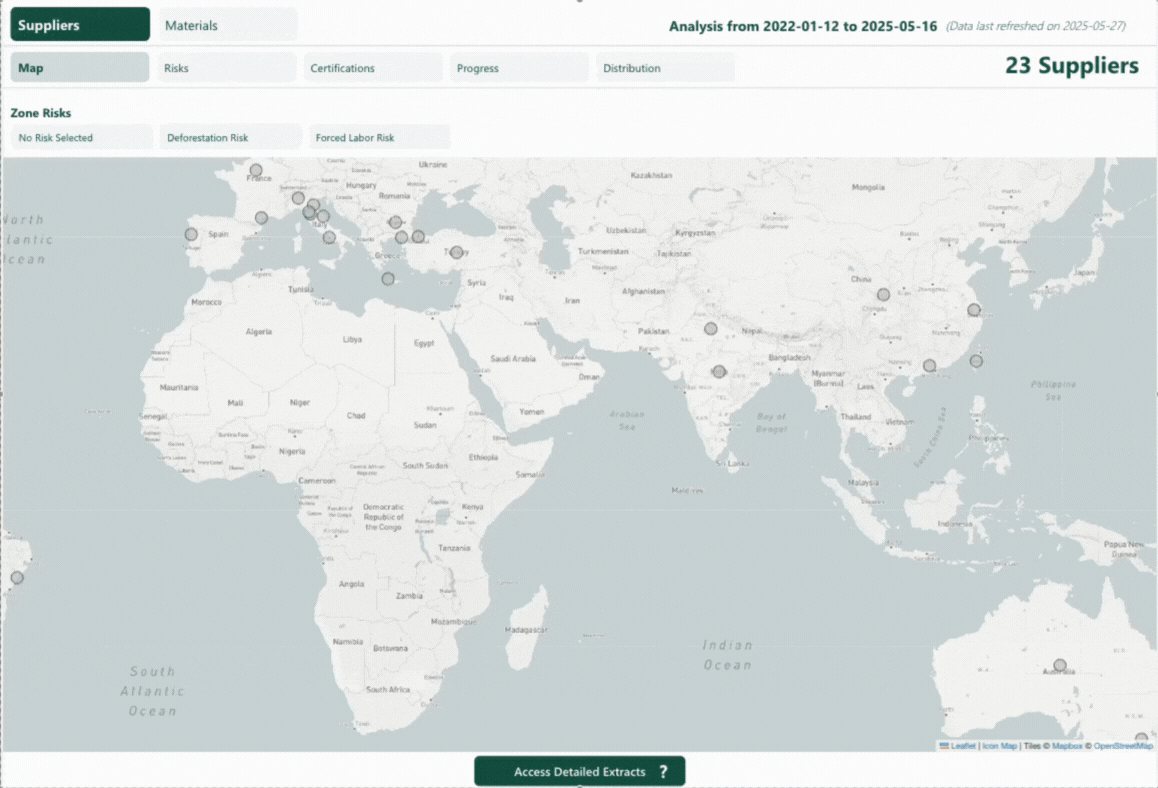This screenshot has width=1158, height=788.
Task: Select the supplier marker in central Australia
Action: [x=1060, y=665]
